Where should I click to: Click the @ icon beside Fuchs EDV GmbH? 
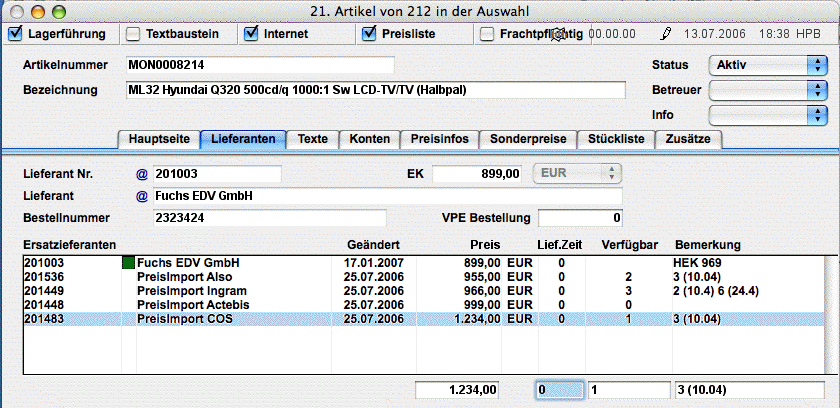142,196
